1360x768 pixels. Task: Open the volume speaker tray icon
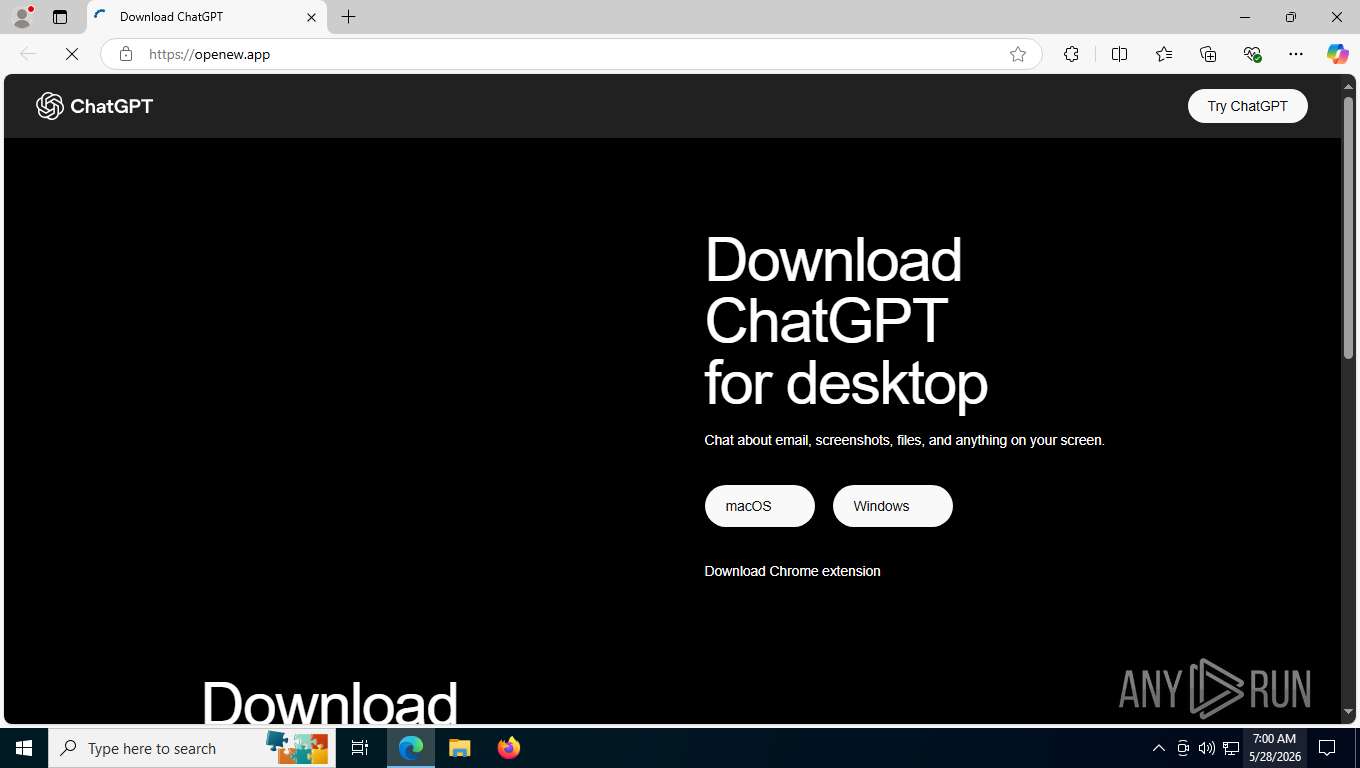1207,748
